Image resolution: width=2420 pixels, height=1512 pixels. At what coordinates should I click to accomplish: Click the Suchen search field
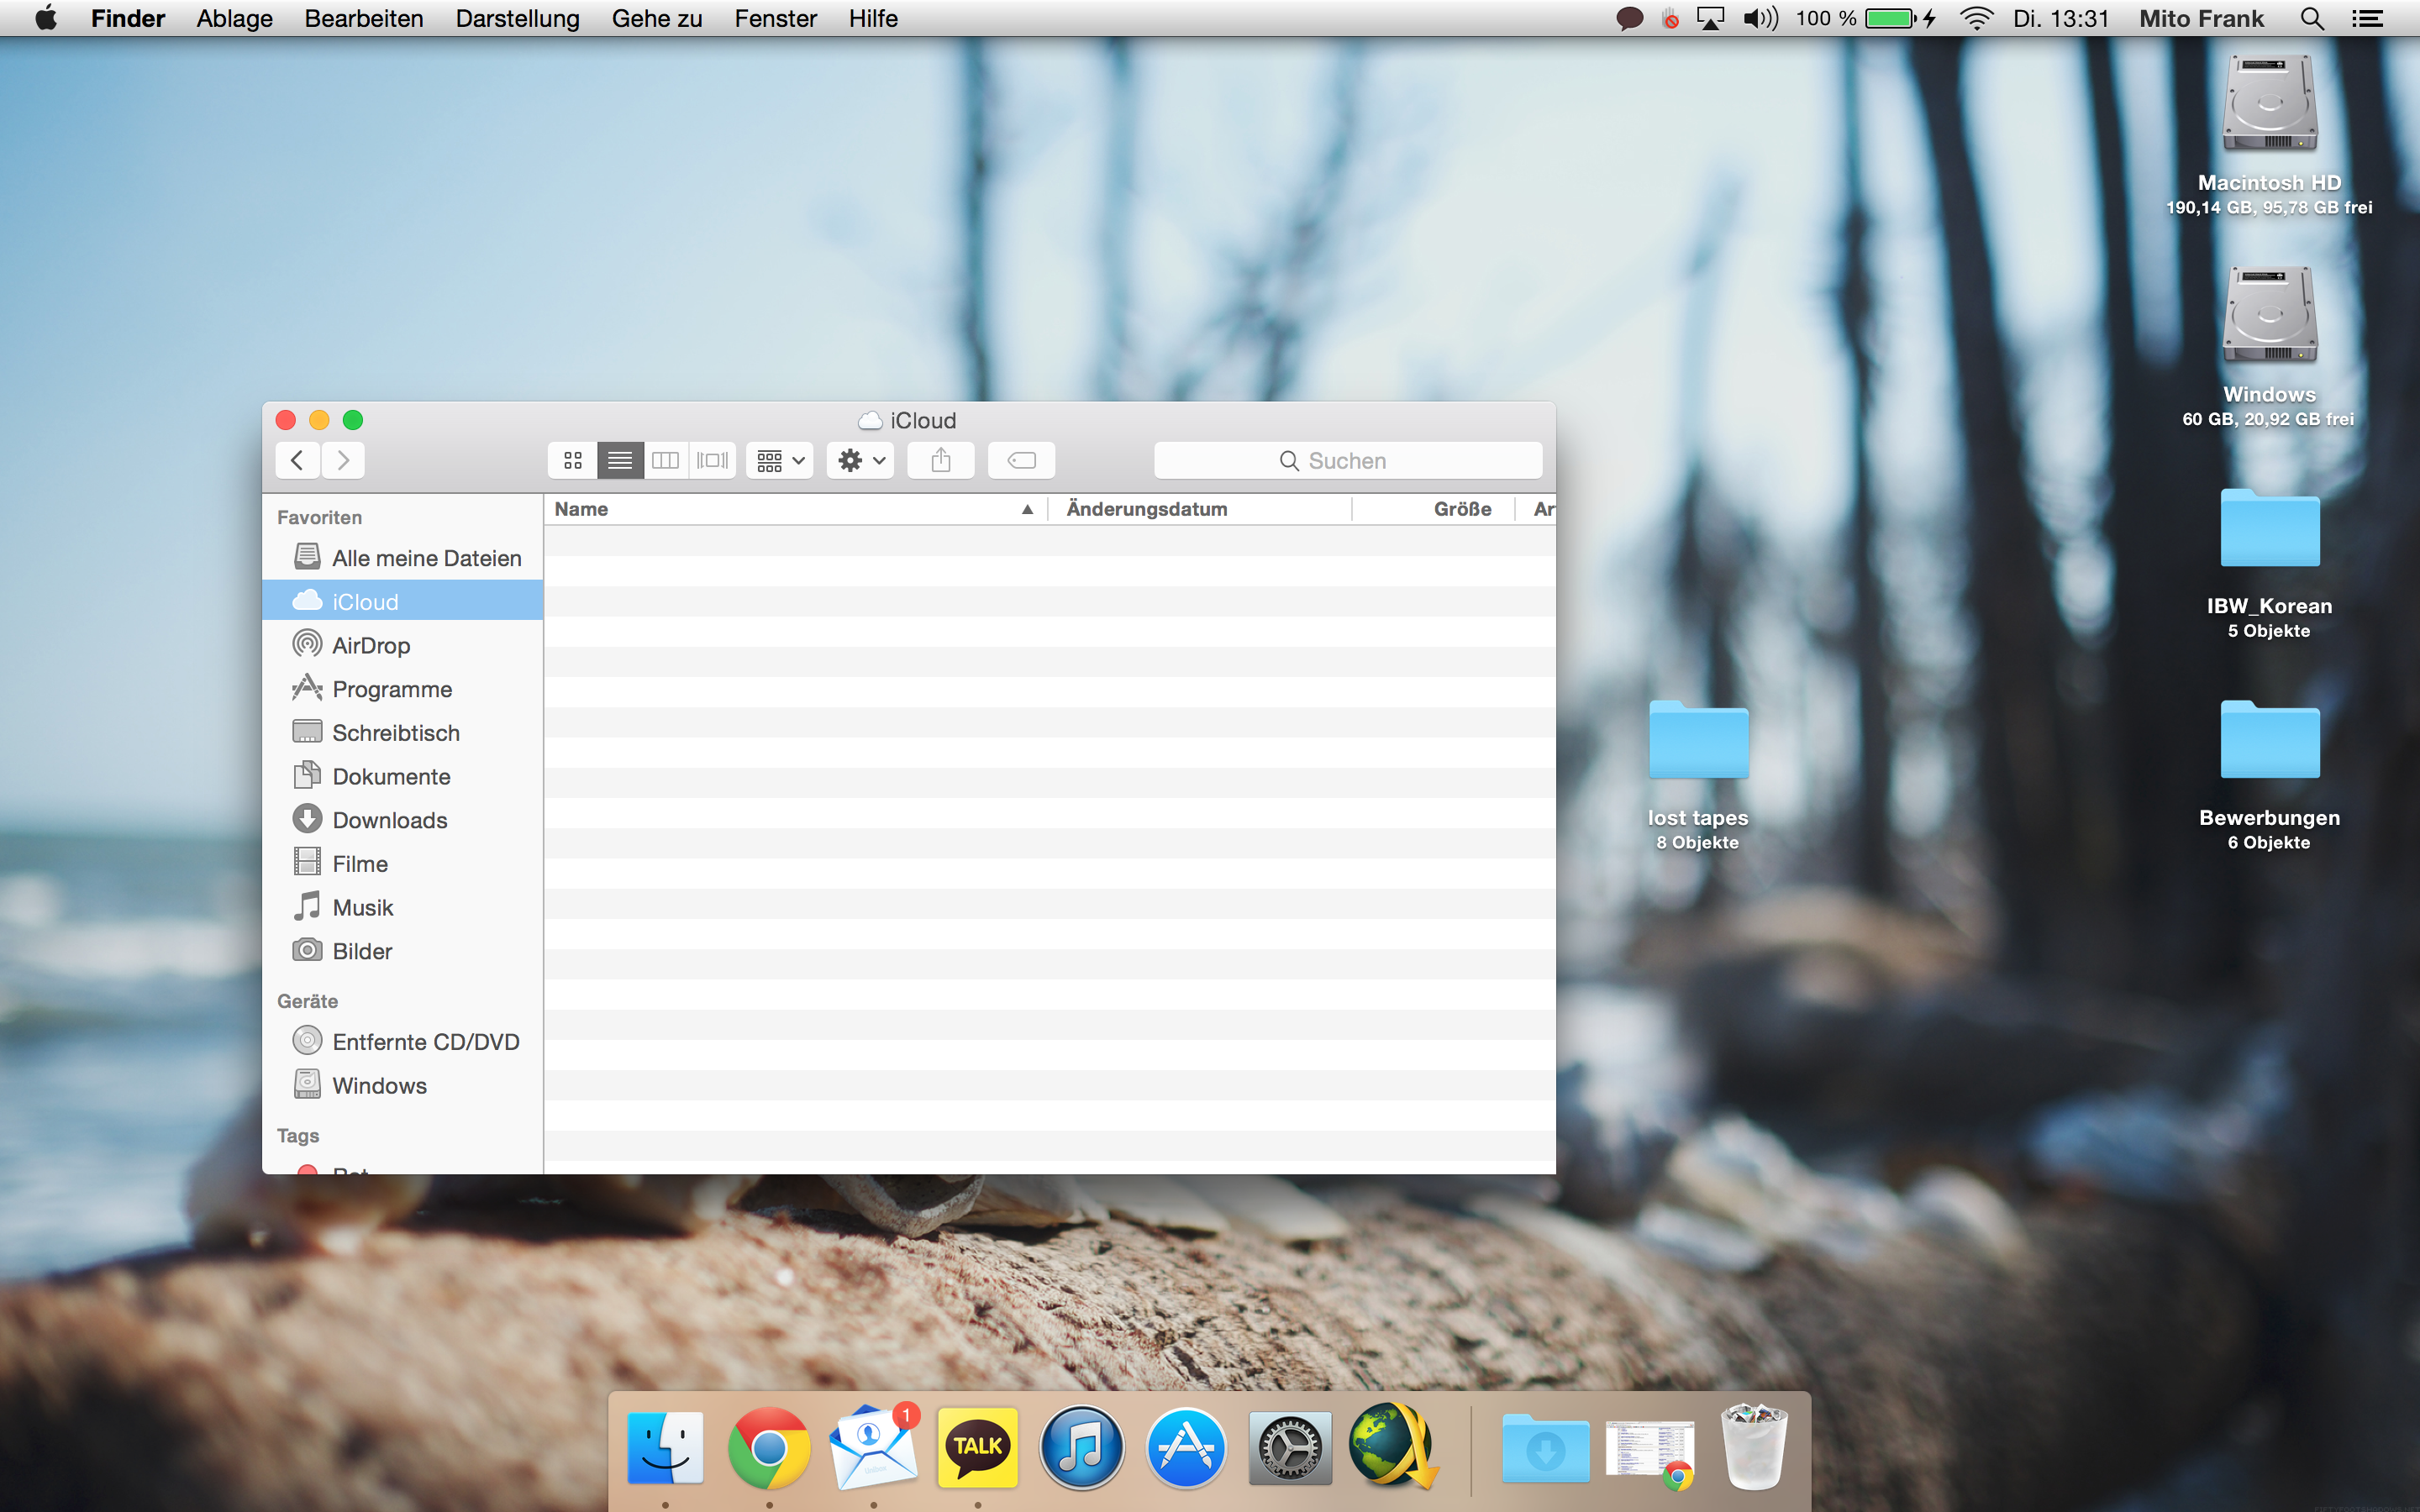click(x=1346, y=460)
